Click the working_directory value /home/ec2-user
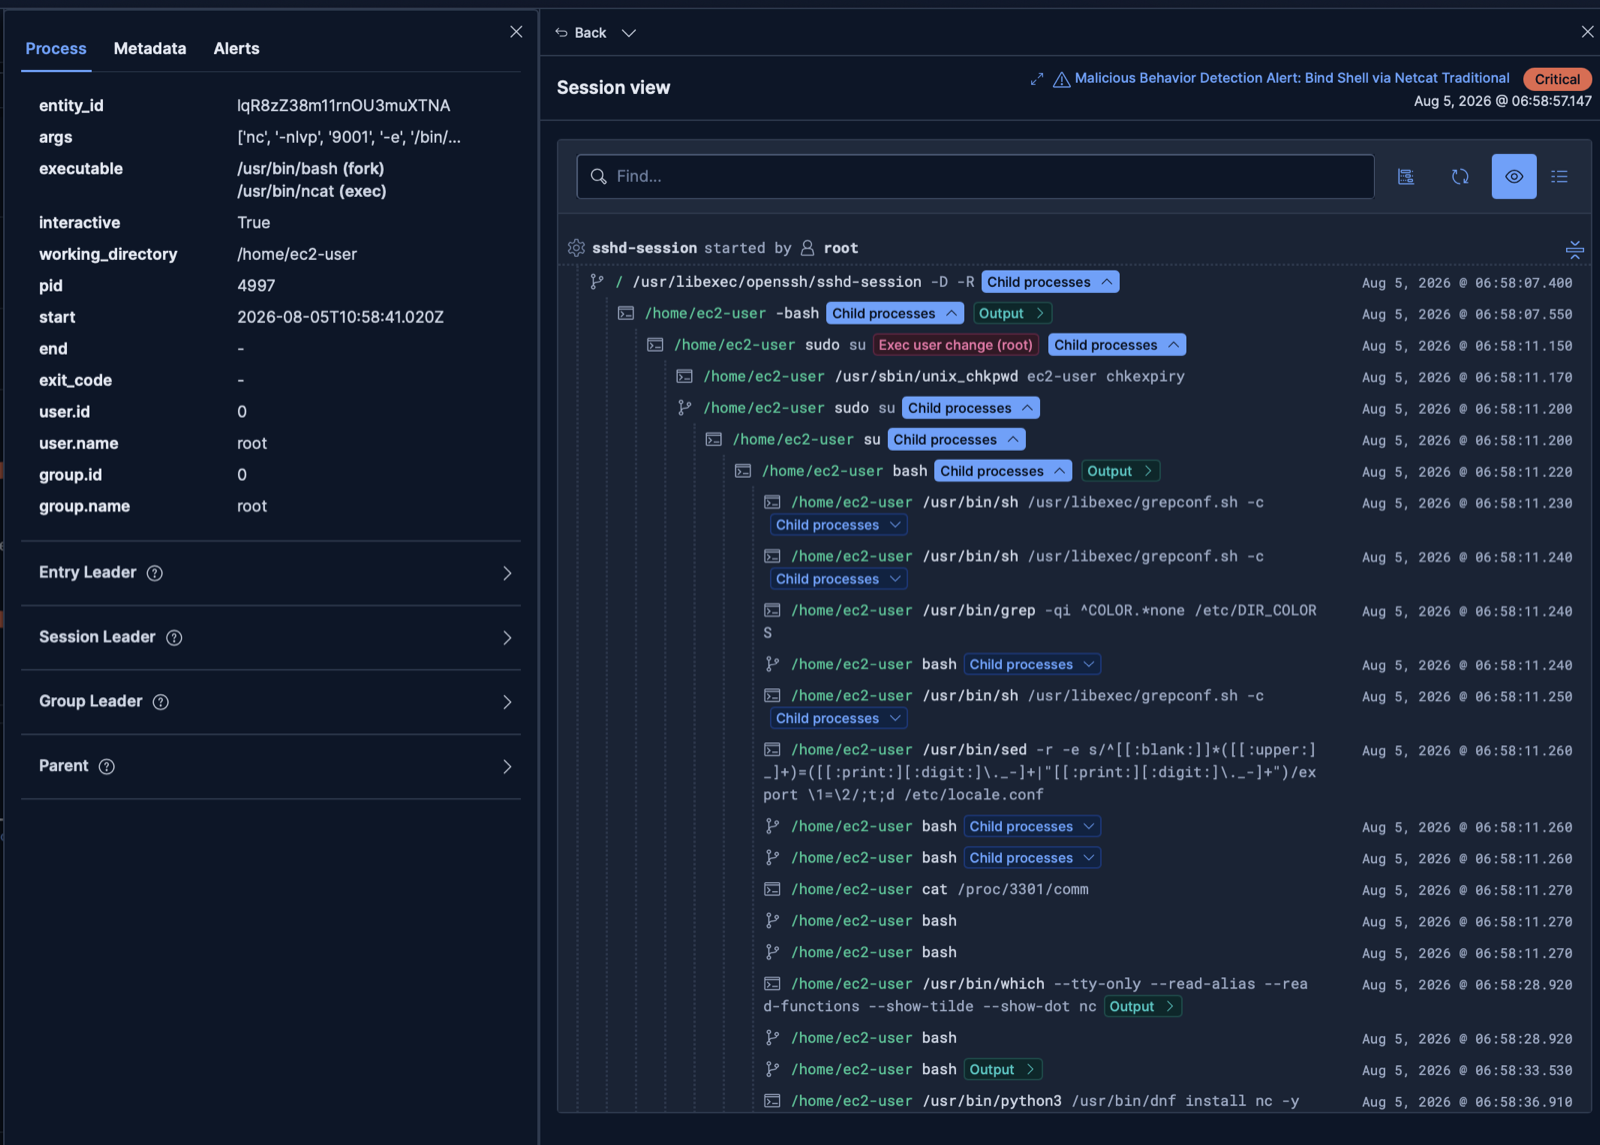This screenshot has width=1600, height=1145. [x=297, y=254]
